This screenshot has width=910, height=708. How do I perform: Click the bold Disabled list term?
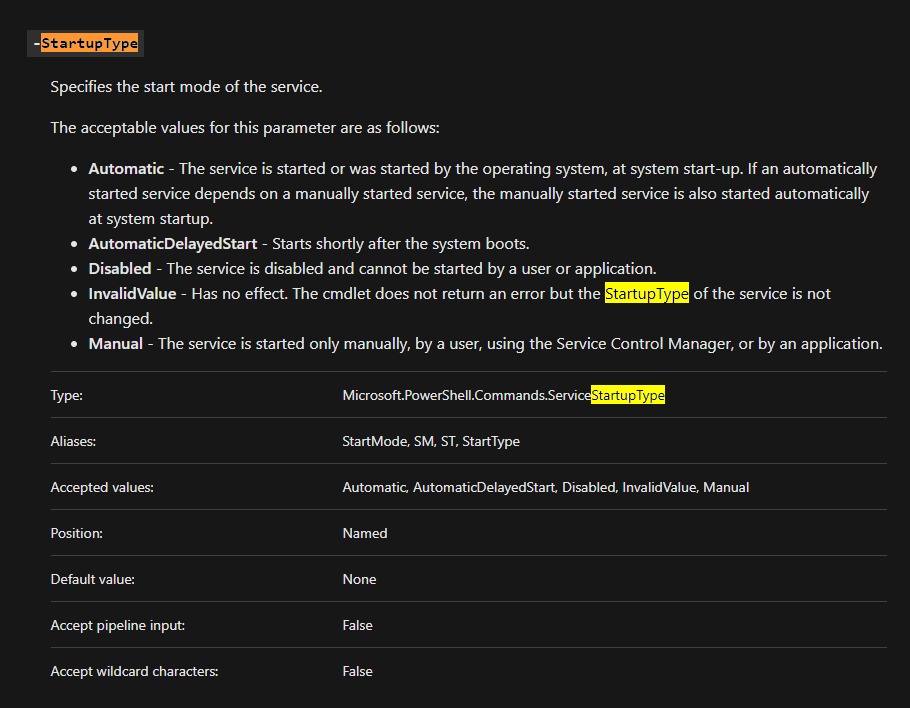119,269
